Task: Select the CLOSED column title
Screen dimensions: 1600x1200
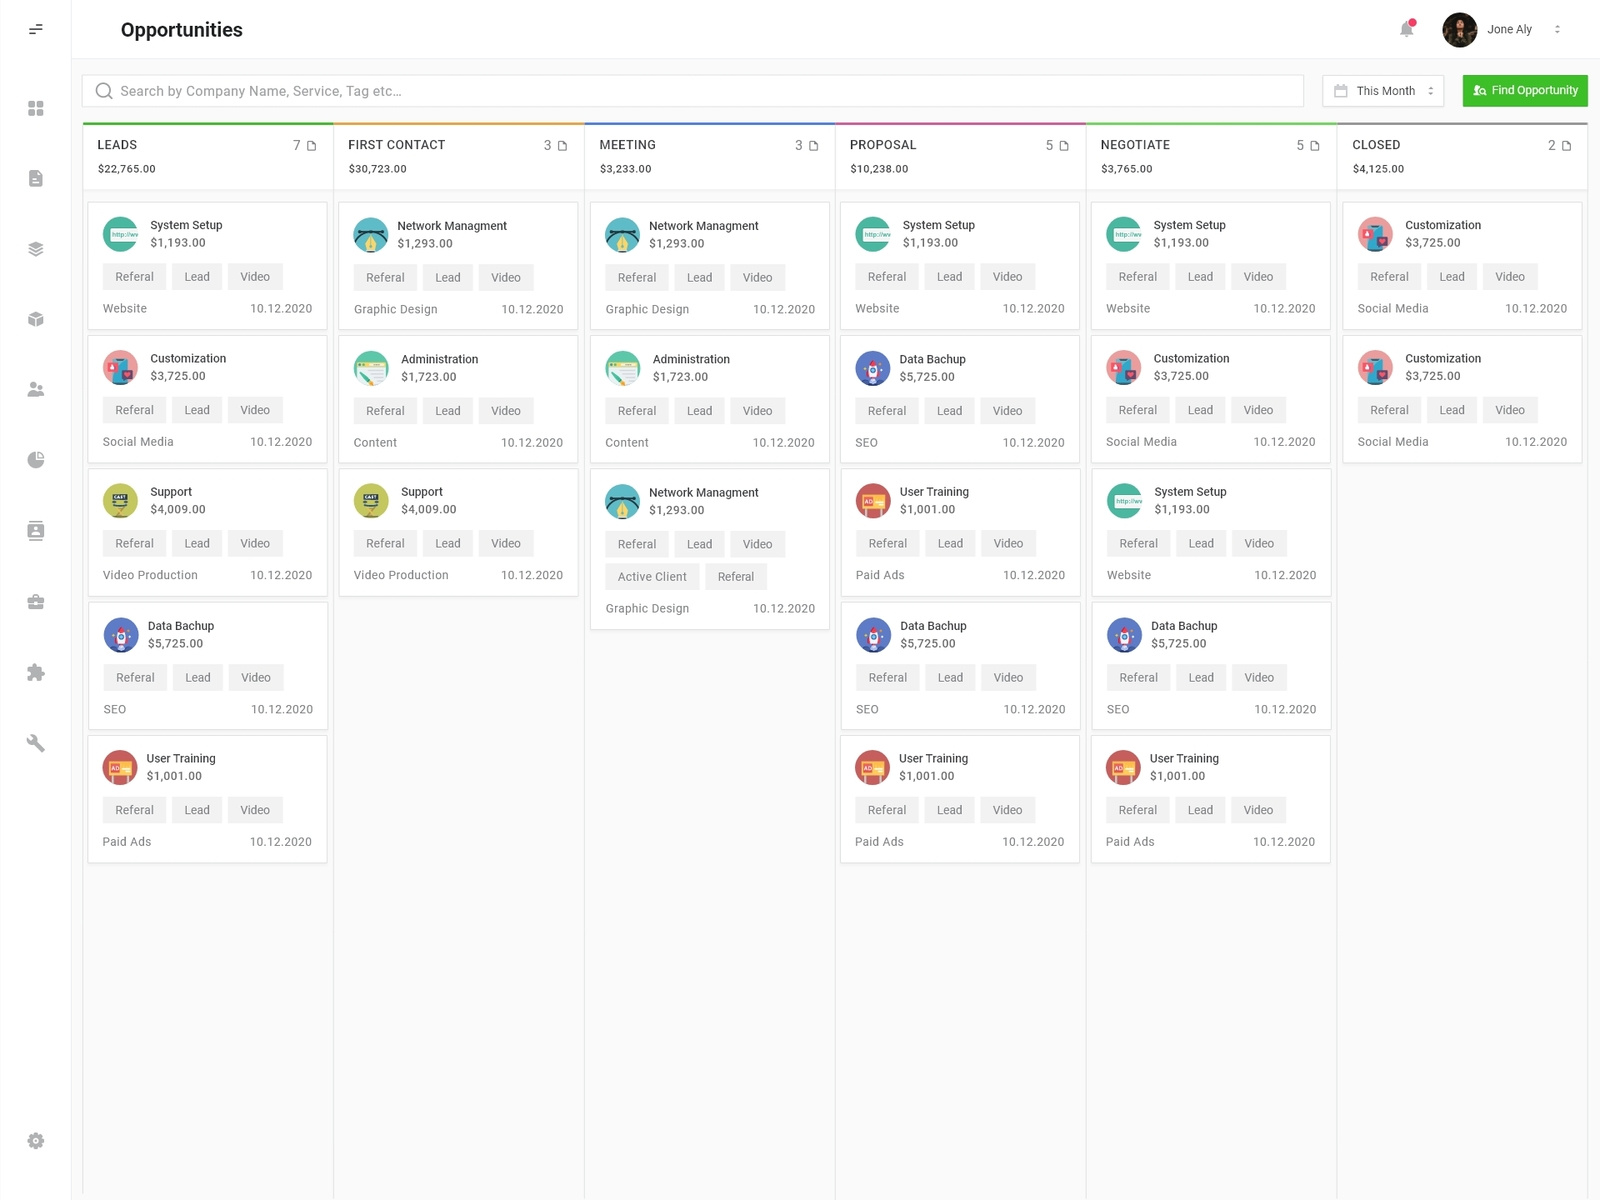Action: (x=1376, y=145)
